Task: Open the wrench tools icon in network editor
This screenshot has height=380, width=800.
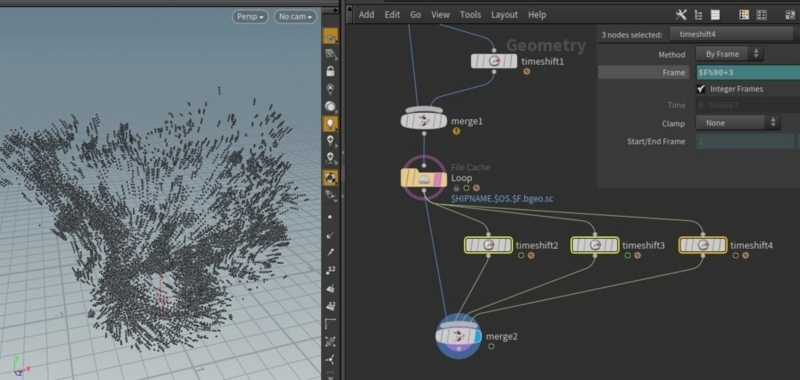Action: [681, 15]
